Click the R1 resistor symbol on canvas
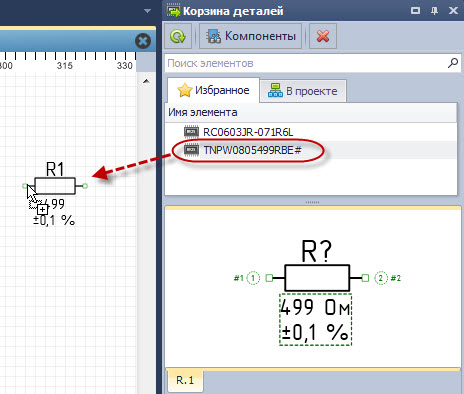464x394 pixels. click(55, 186)
